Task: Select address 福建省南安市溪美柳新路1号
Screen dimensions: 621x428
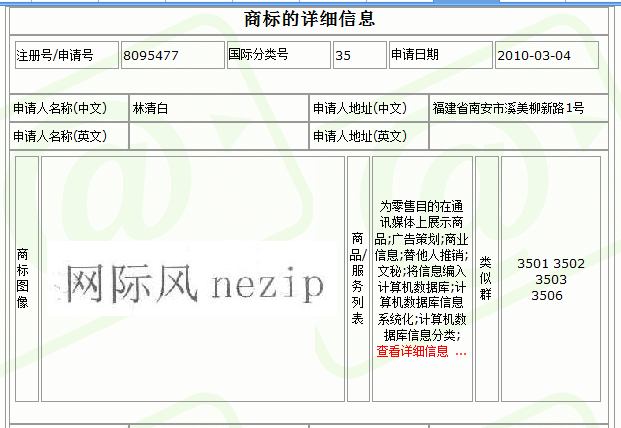Action: point(508,108)
